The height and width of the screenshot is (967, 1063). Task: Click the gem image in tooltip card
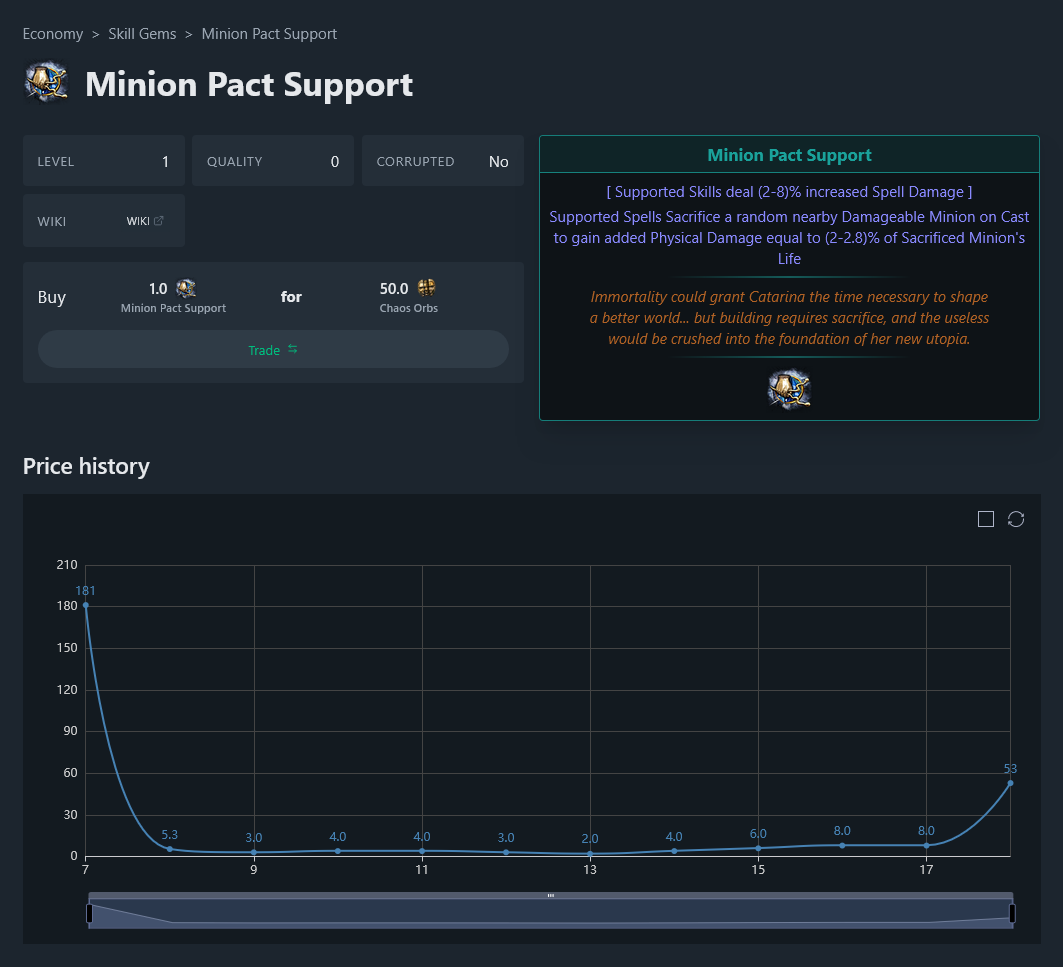789,390
